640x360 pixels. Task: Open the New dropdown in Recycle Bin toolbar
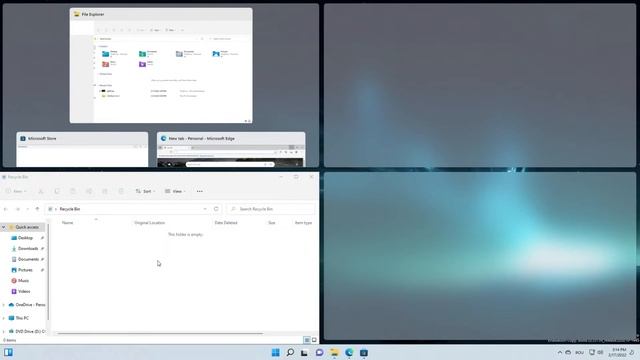point(16,191)
